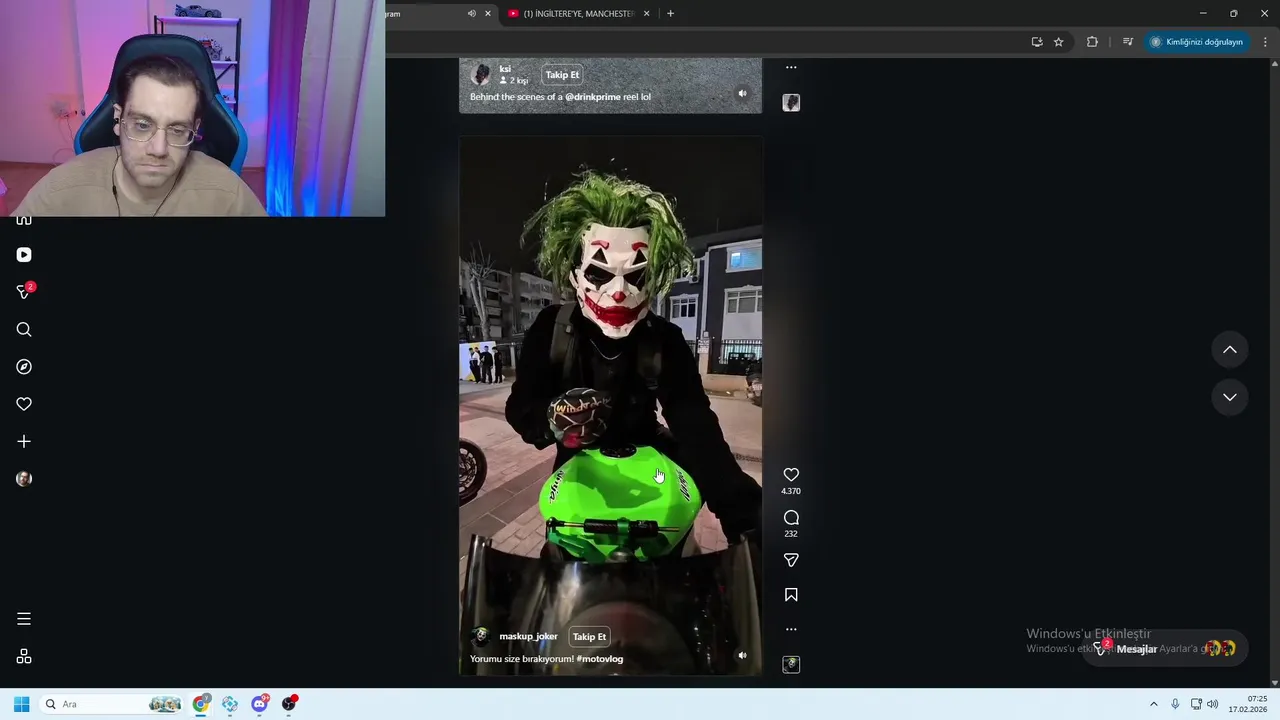Image resolution: width=1280 pixels, height=720 pixels.
Task: Open Chrome extensions puzzle menu
Action: (1092, 42)
